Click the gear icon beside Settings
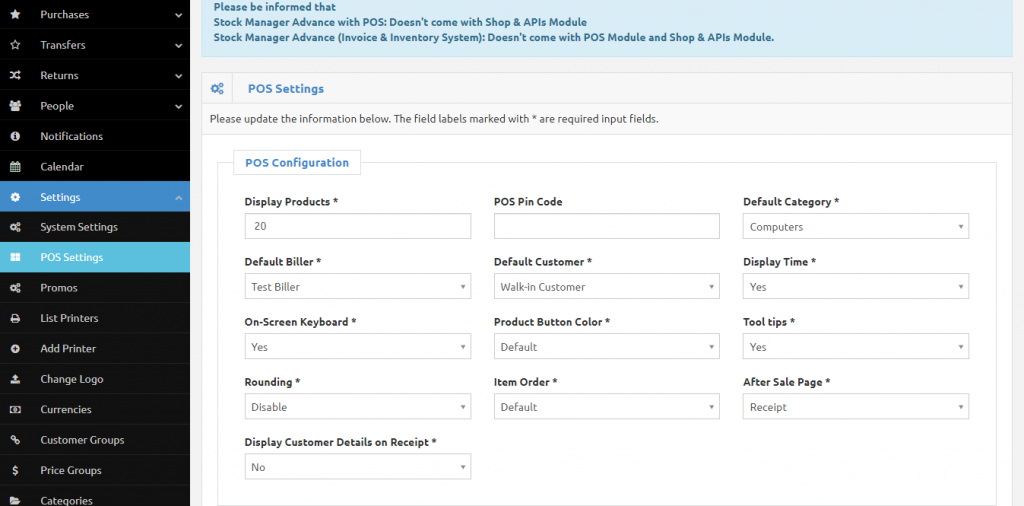This screenshot has width=1024, height=506. 15,197
